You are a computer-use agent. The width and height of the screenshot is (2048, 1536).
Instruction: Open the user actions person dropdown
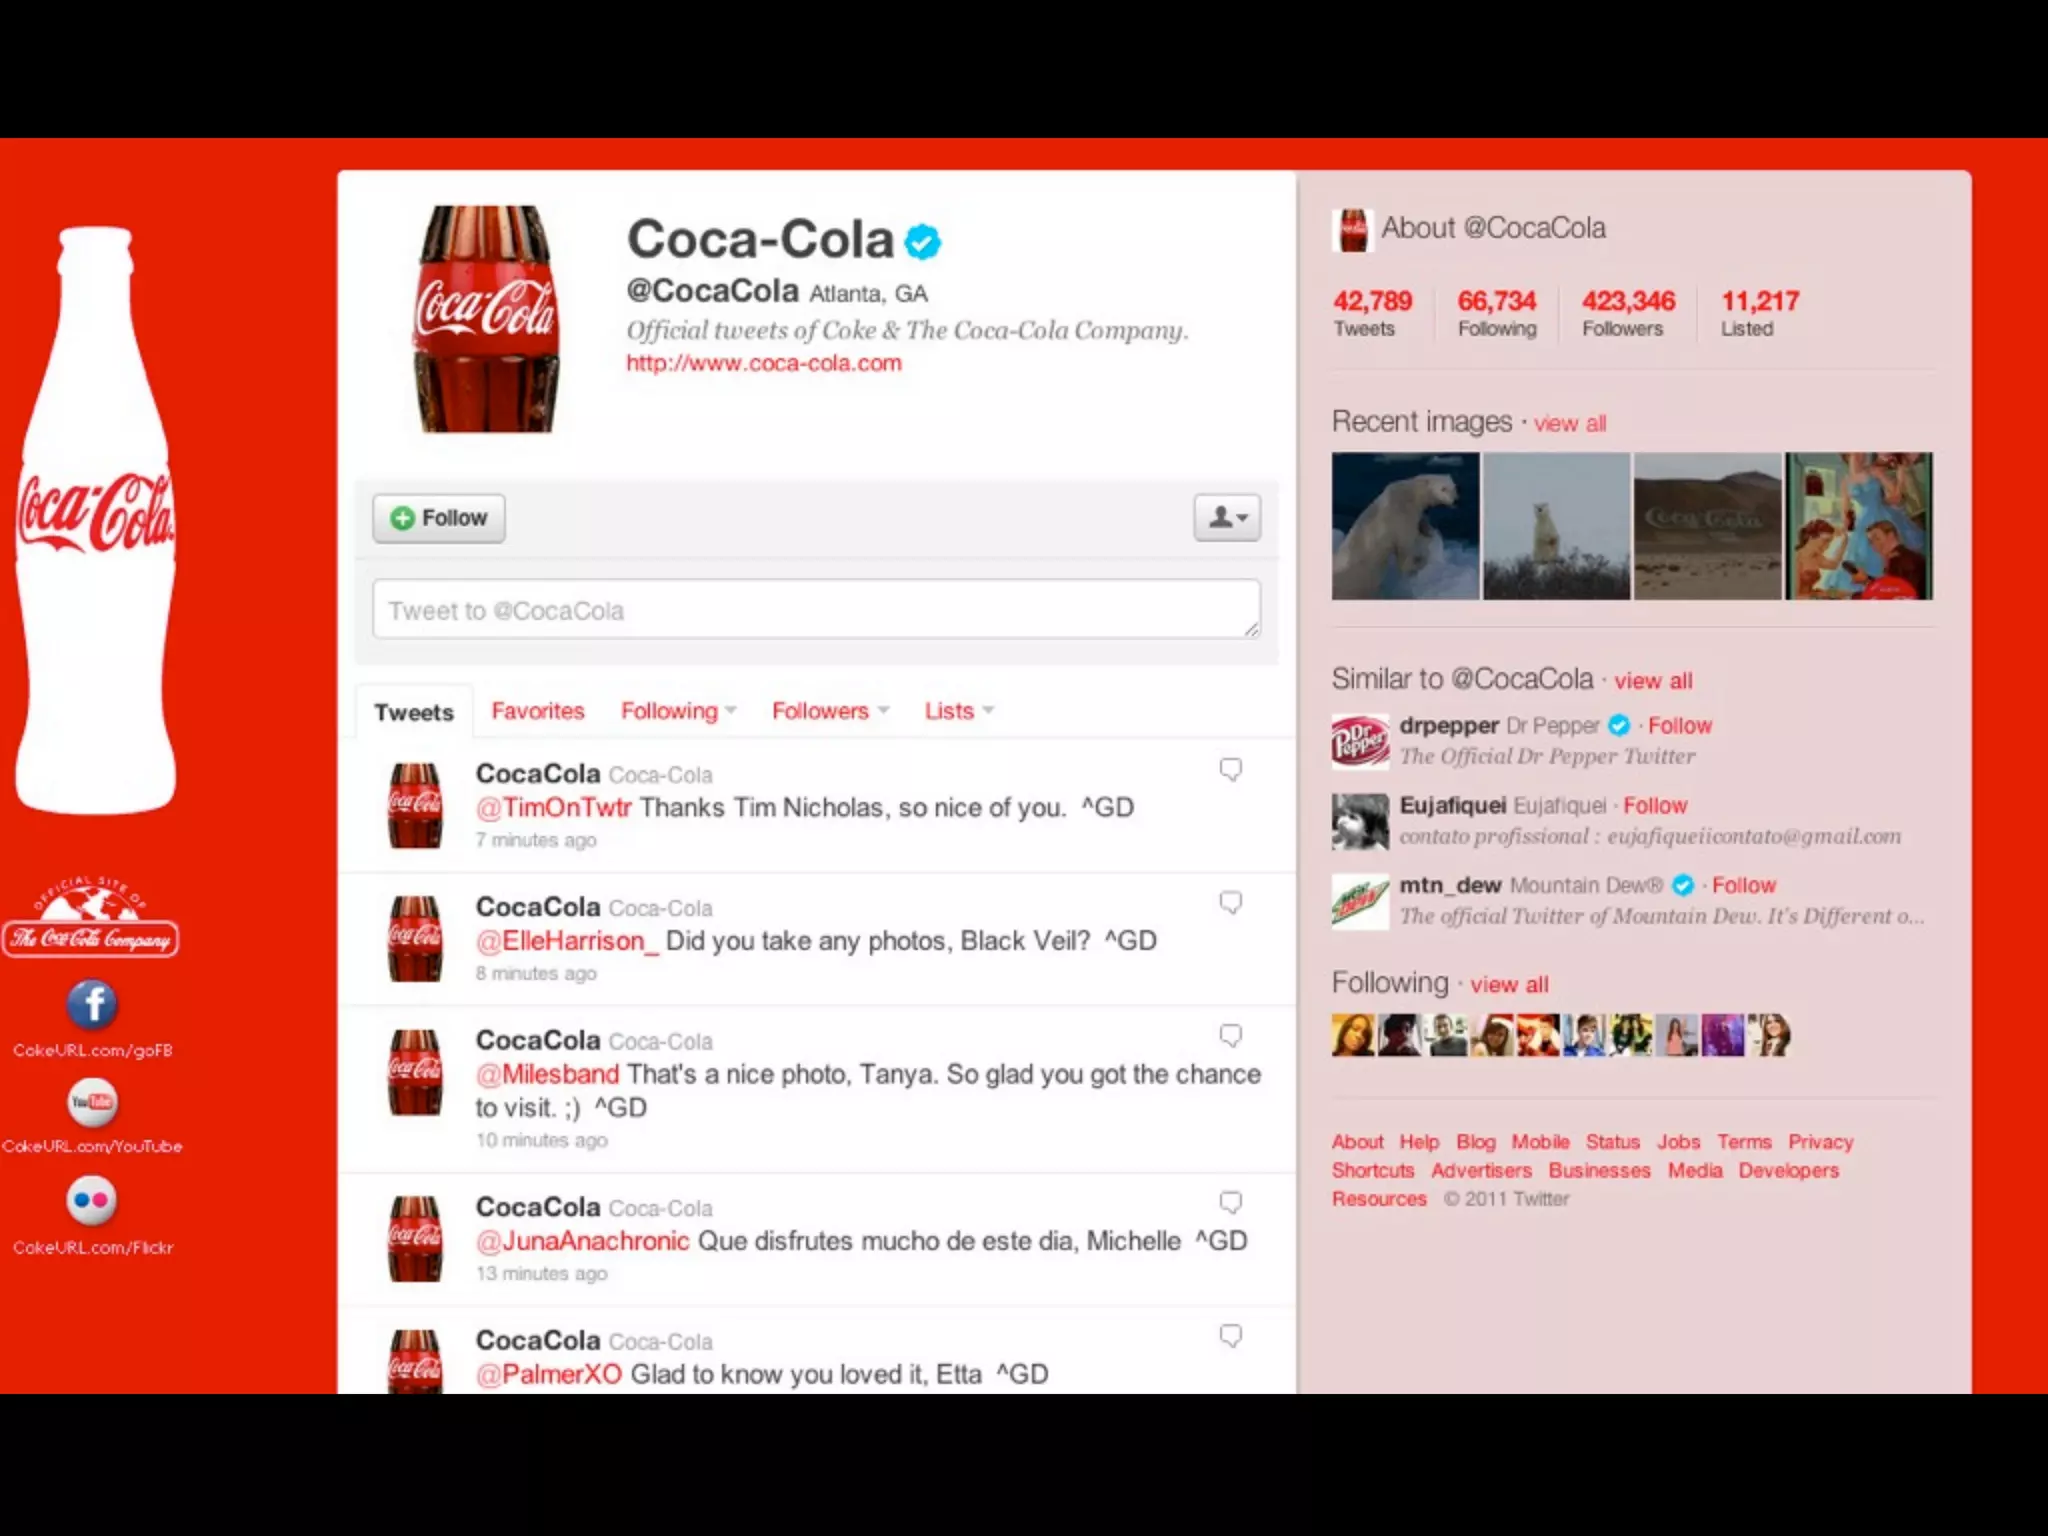coord(1227,518)
